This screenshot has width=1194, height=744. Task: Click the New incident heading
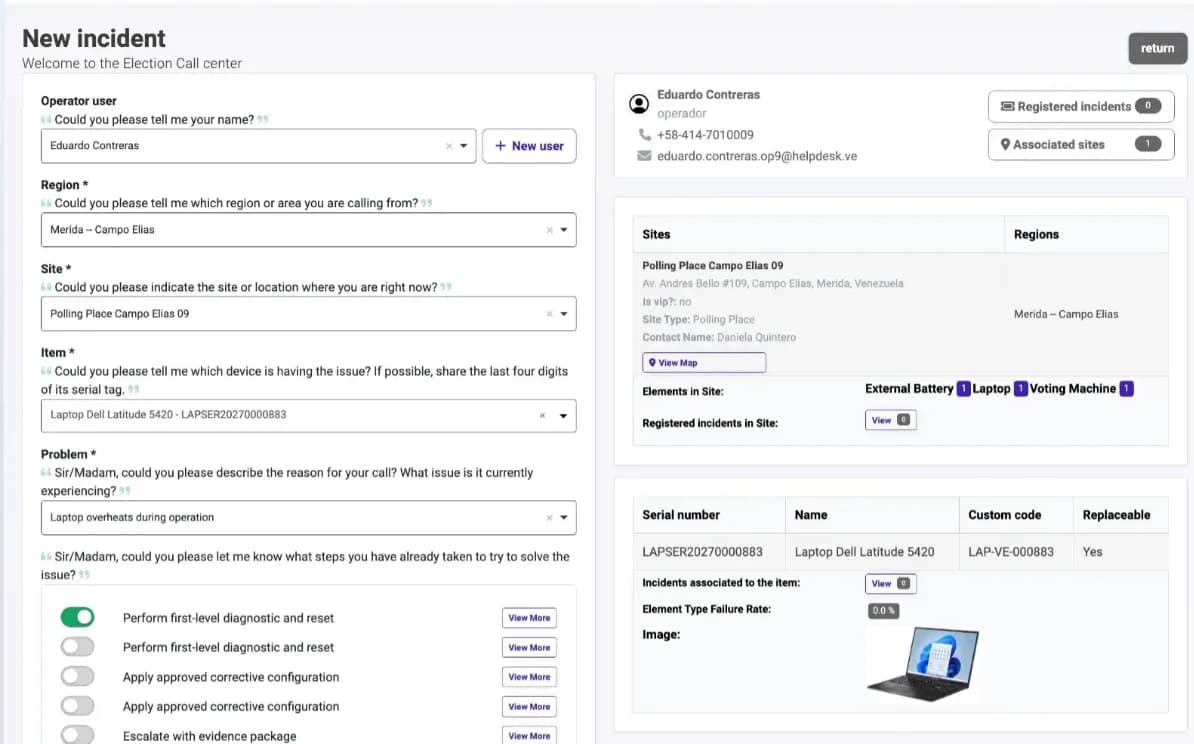click(x=94, y=38)
